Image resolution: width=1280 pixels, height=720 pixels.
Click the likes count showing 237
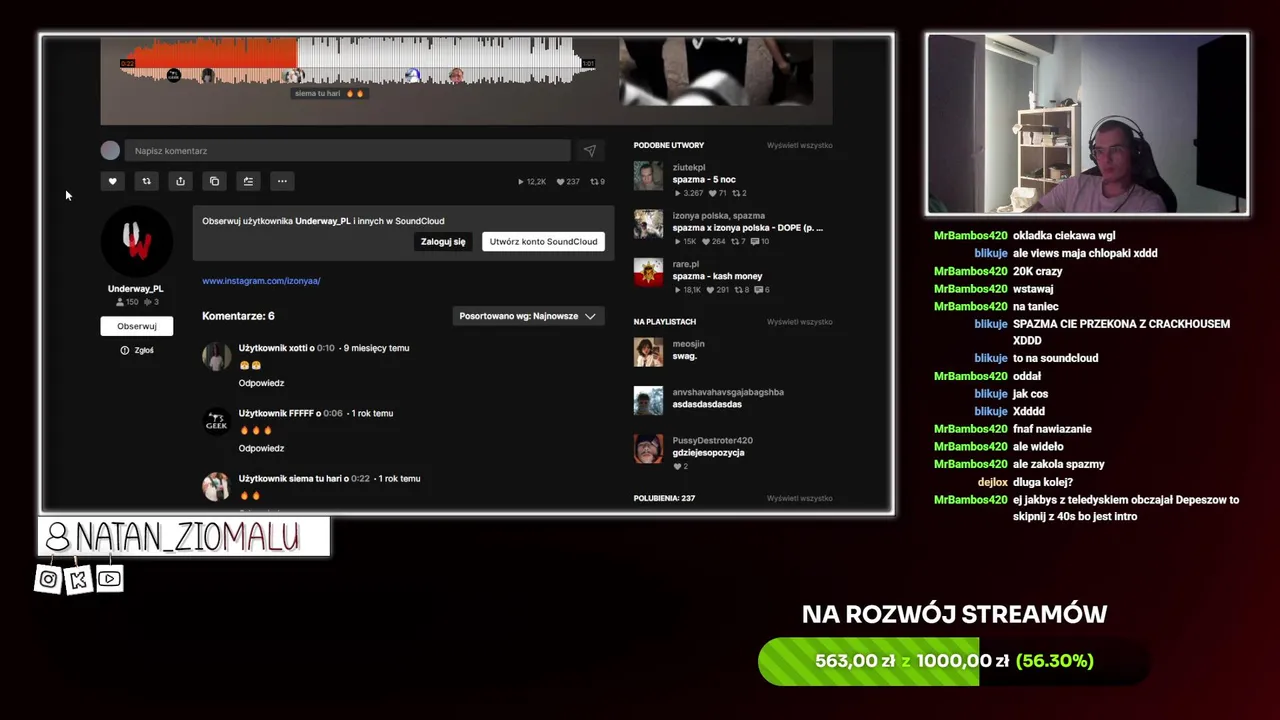[x=568, y=182]
